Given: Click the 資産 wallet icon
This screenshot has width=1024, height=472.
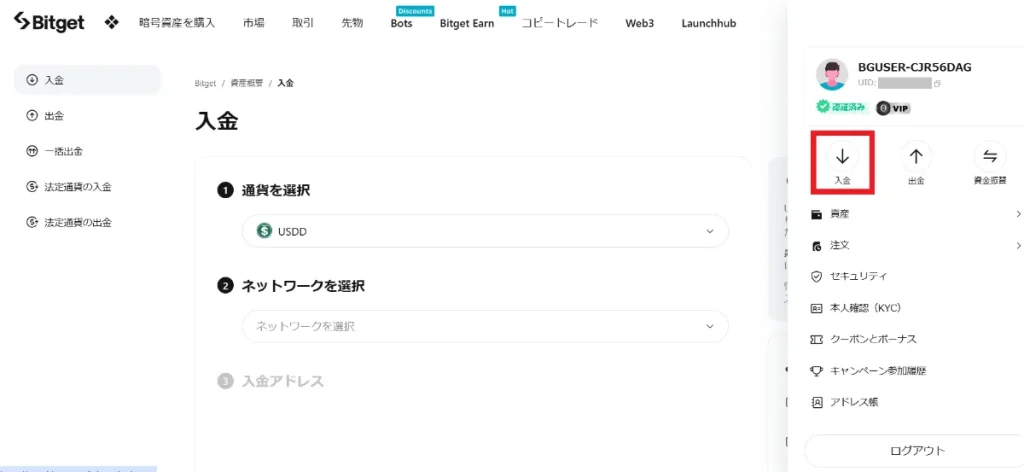Looking at the screenshot, I should 816,214.
